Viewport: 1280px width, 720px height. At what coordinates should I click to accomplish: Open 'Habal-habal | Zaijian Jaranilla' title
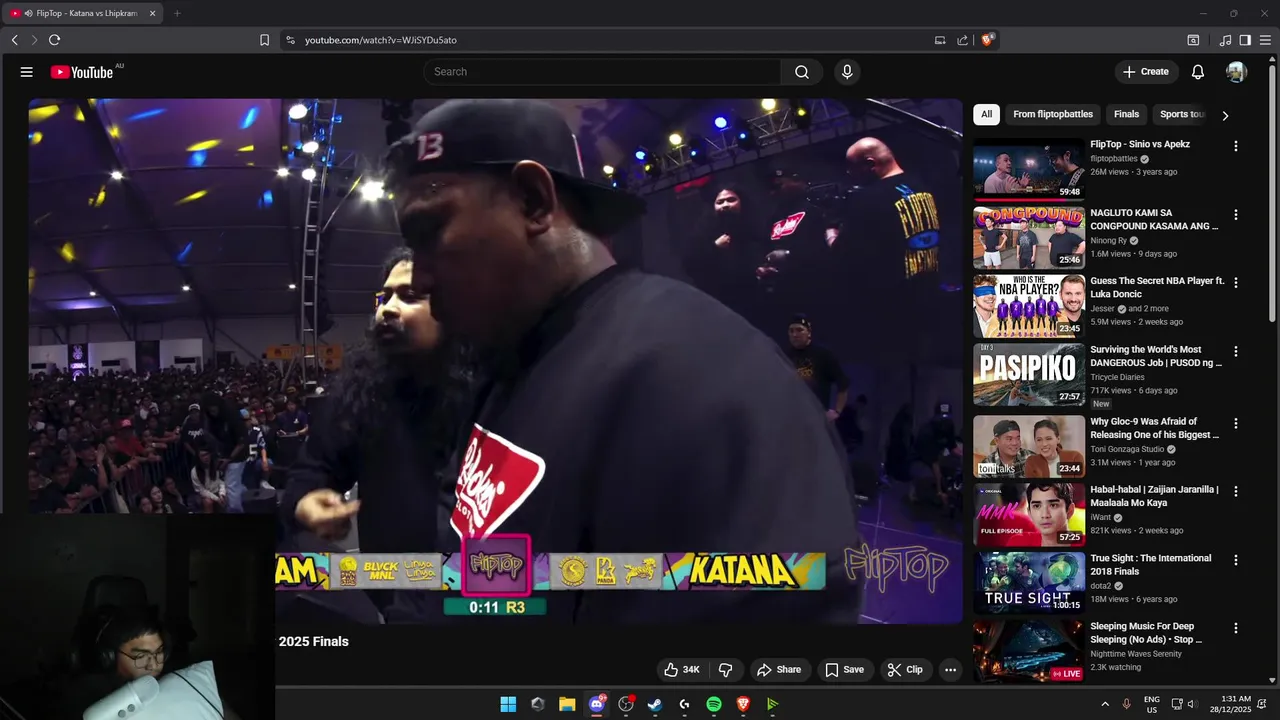coord(1154,496)
